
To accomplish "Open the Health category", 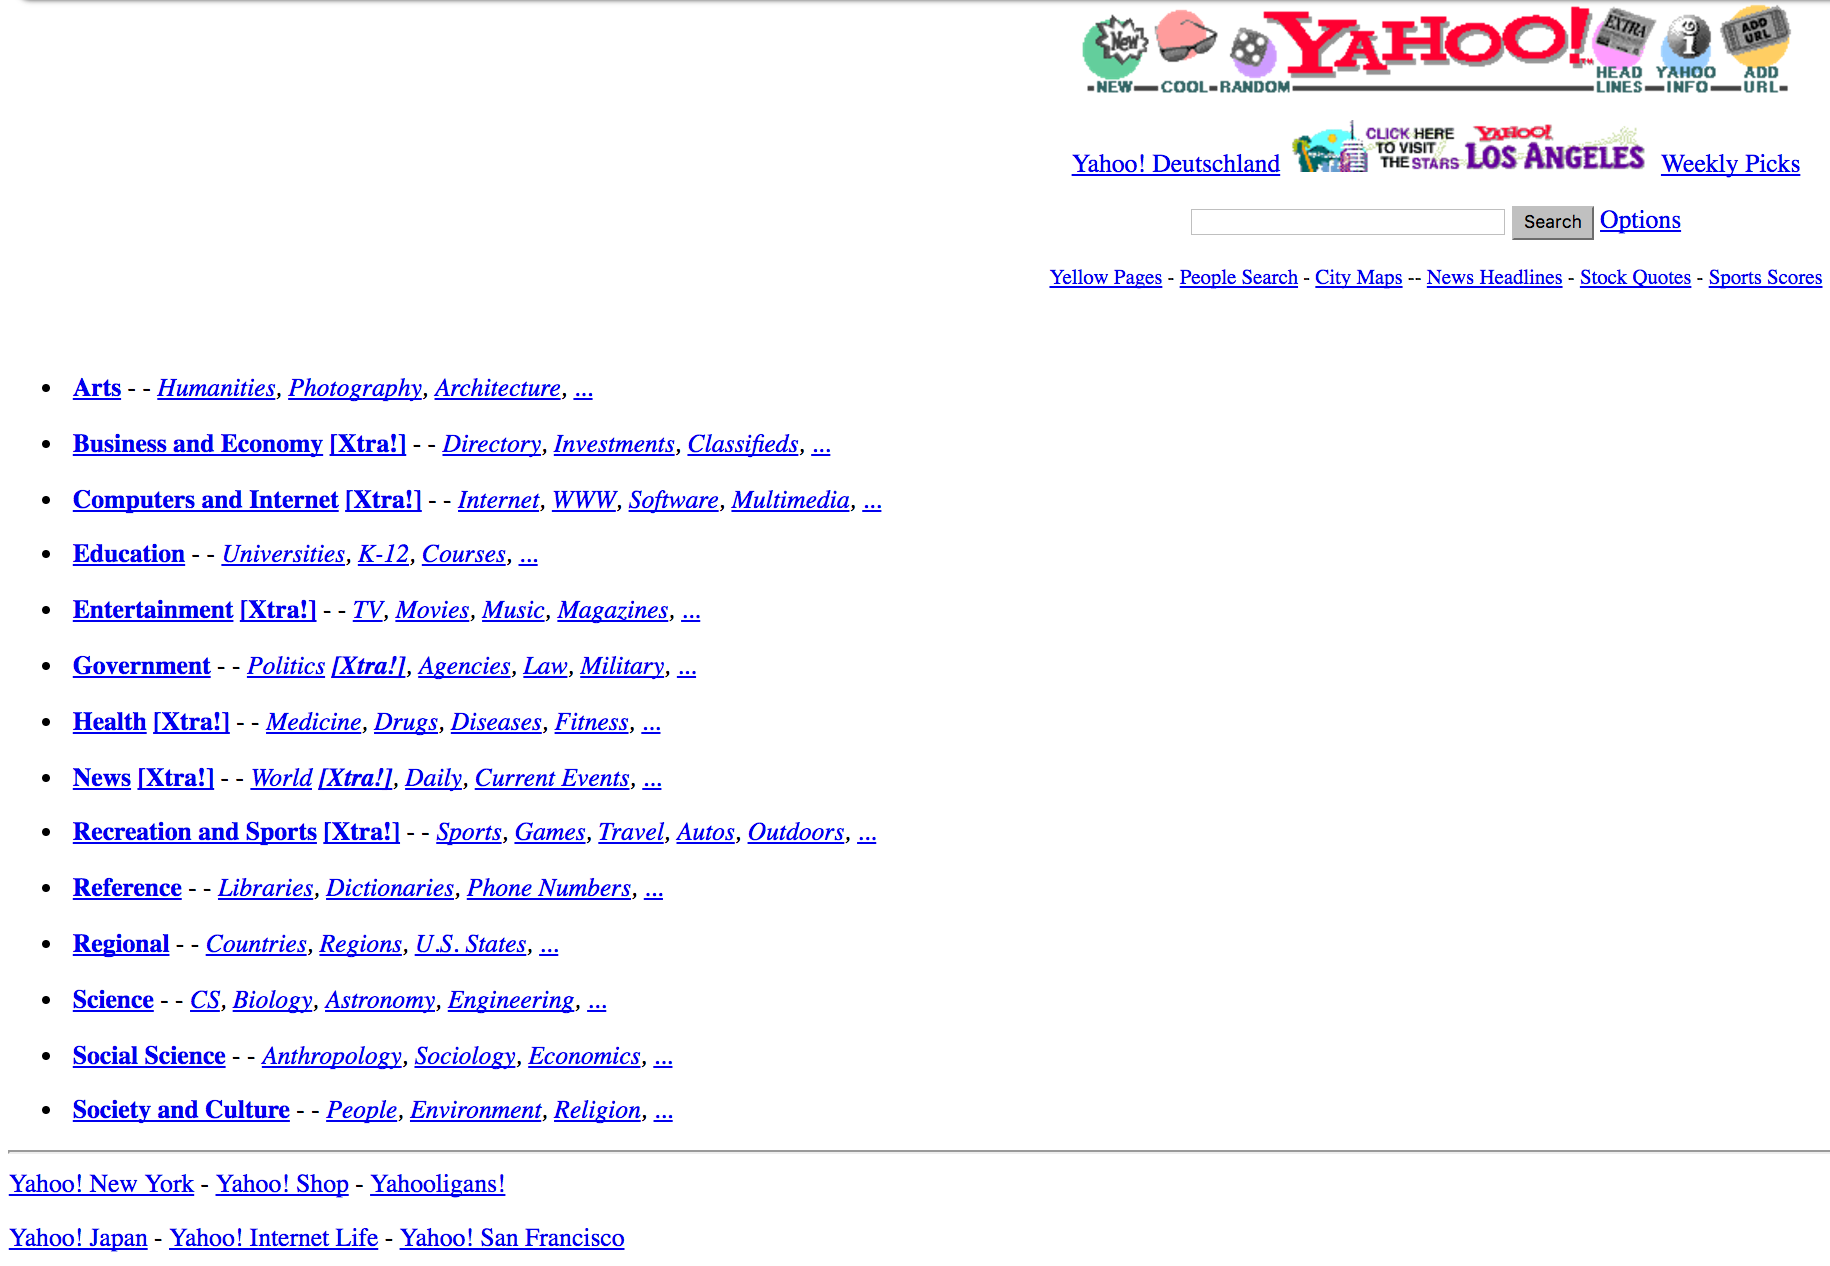I will click(x=110, y=722).
